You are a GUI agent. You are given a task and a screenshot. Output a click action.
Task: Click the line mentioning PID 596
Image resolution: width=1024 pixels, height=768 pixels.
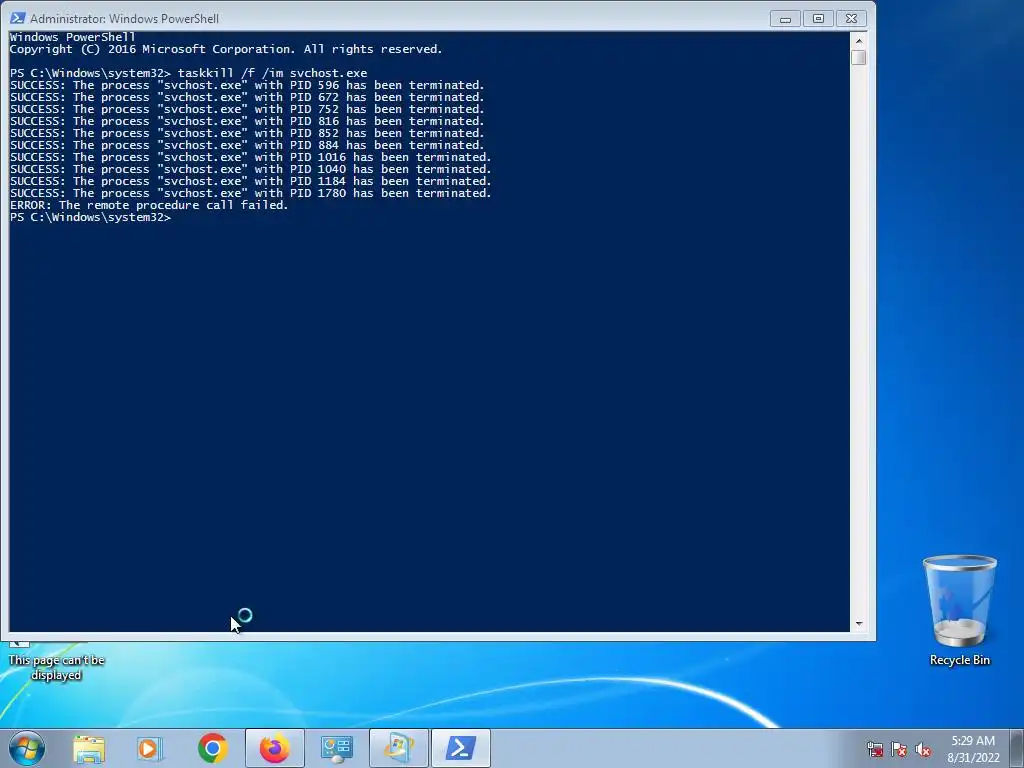[247, 85]
